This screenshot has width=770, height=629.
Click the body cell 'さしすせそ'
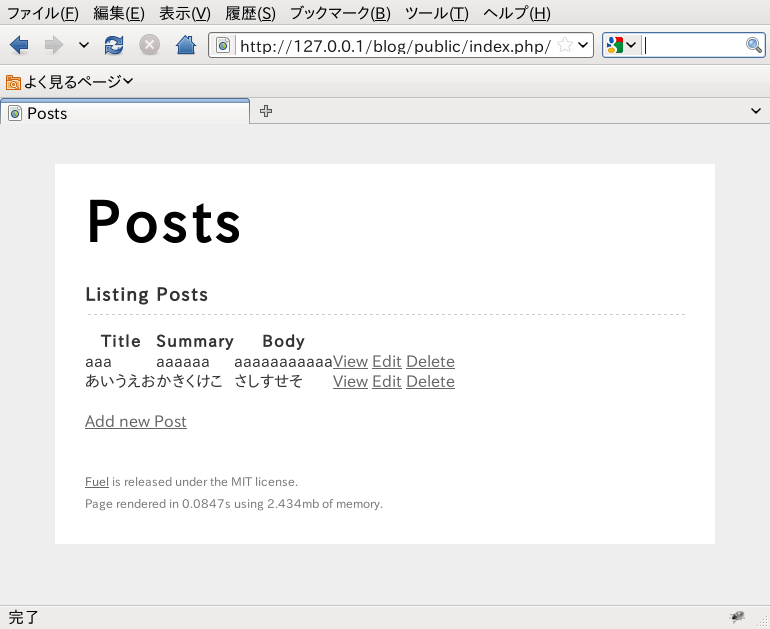(268, 381)
